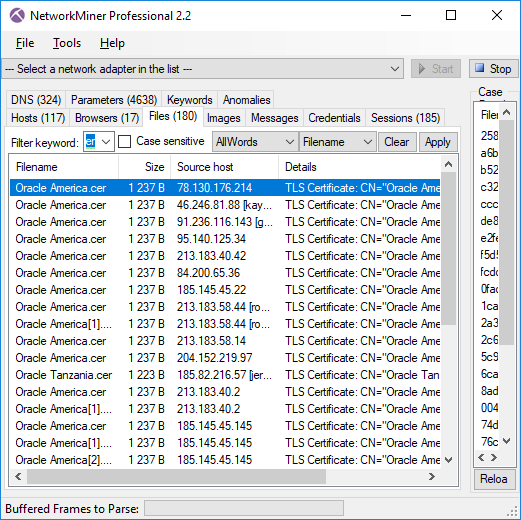Screen dimensions: 521x520
Task: Click the Start capture button
Action: [x=436, y=69]
